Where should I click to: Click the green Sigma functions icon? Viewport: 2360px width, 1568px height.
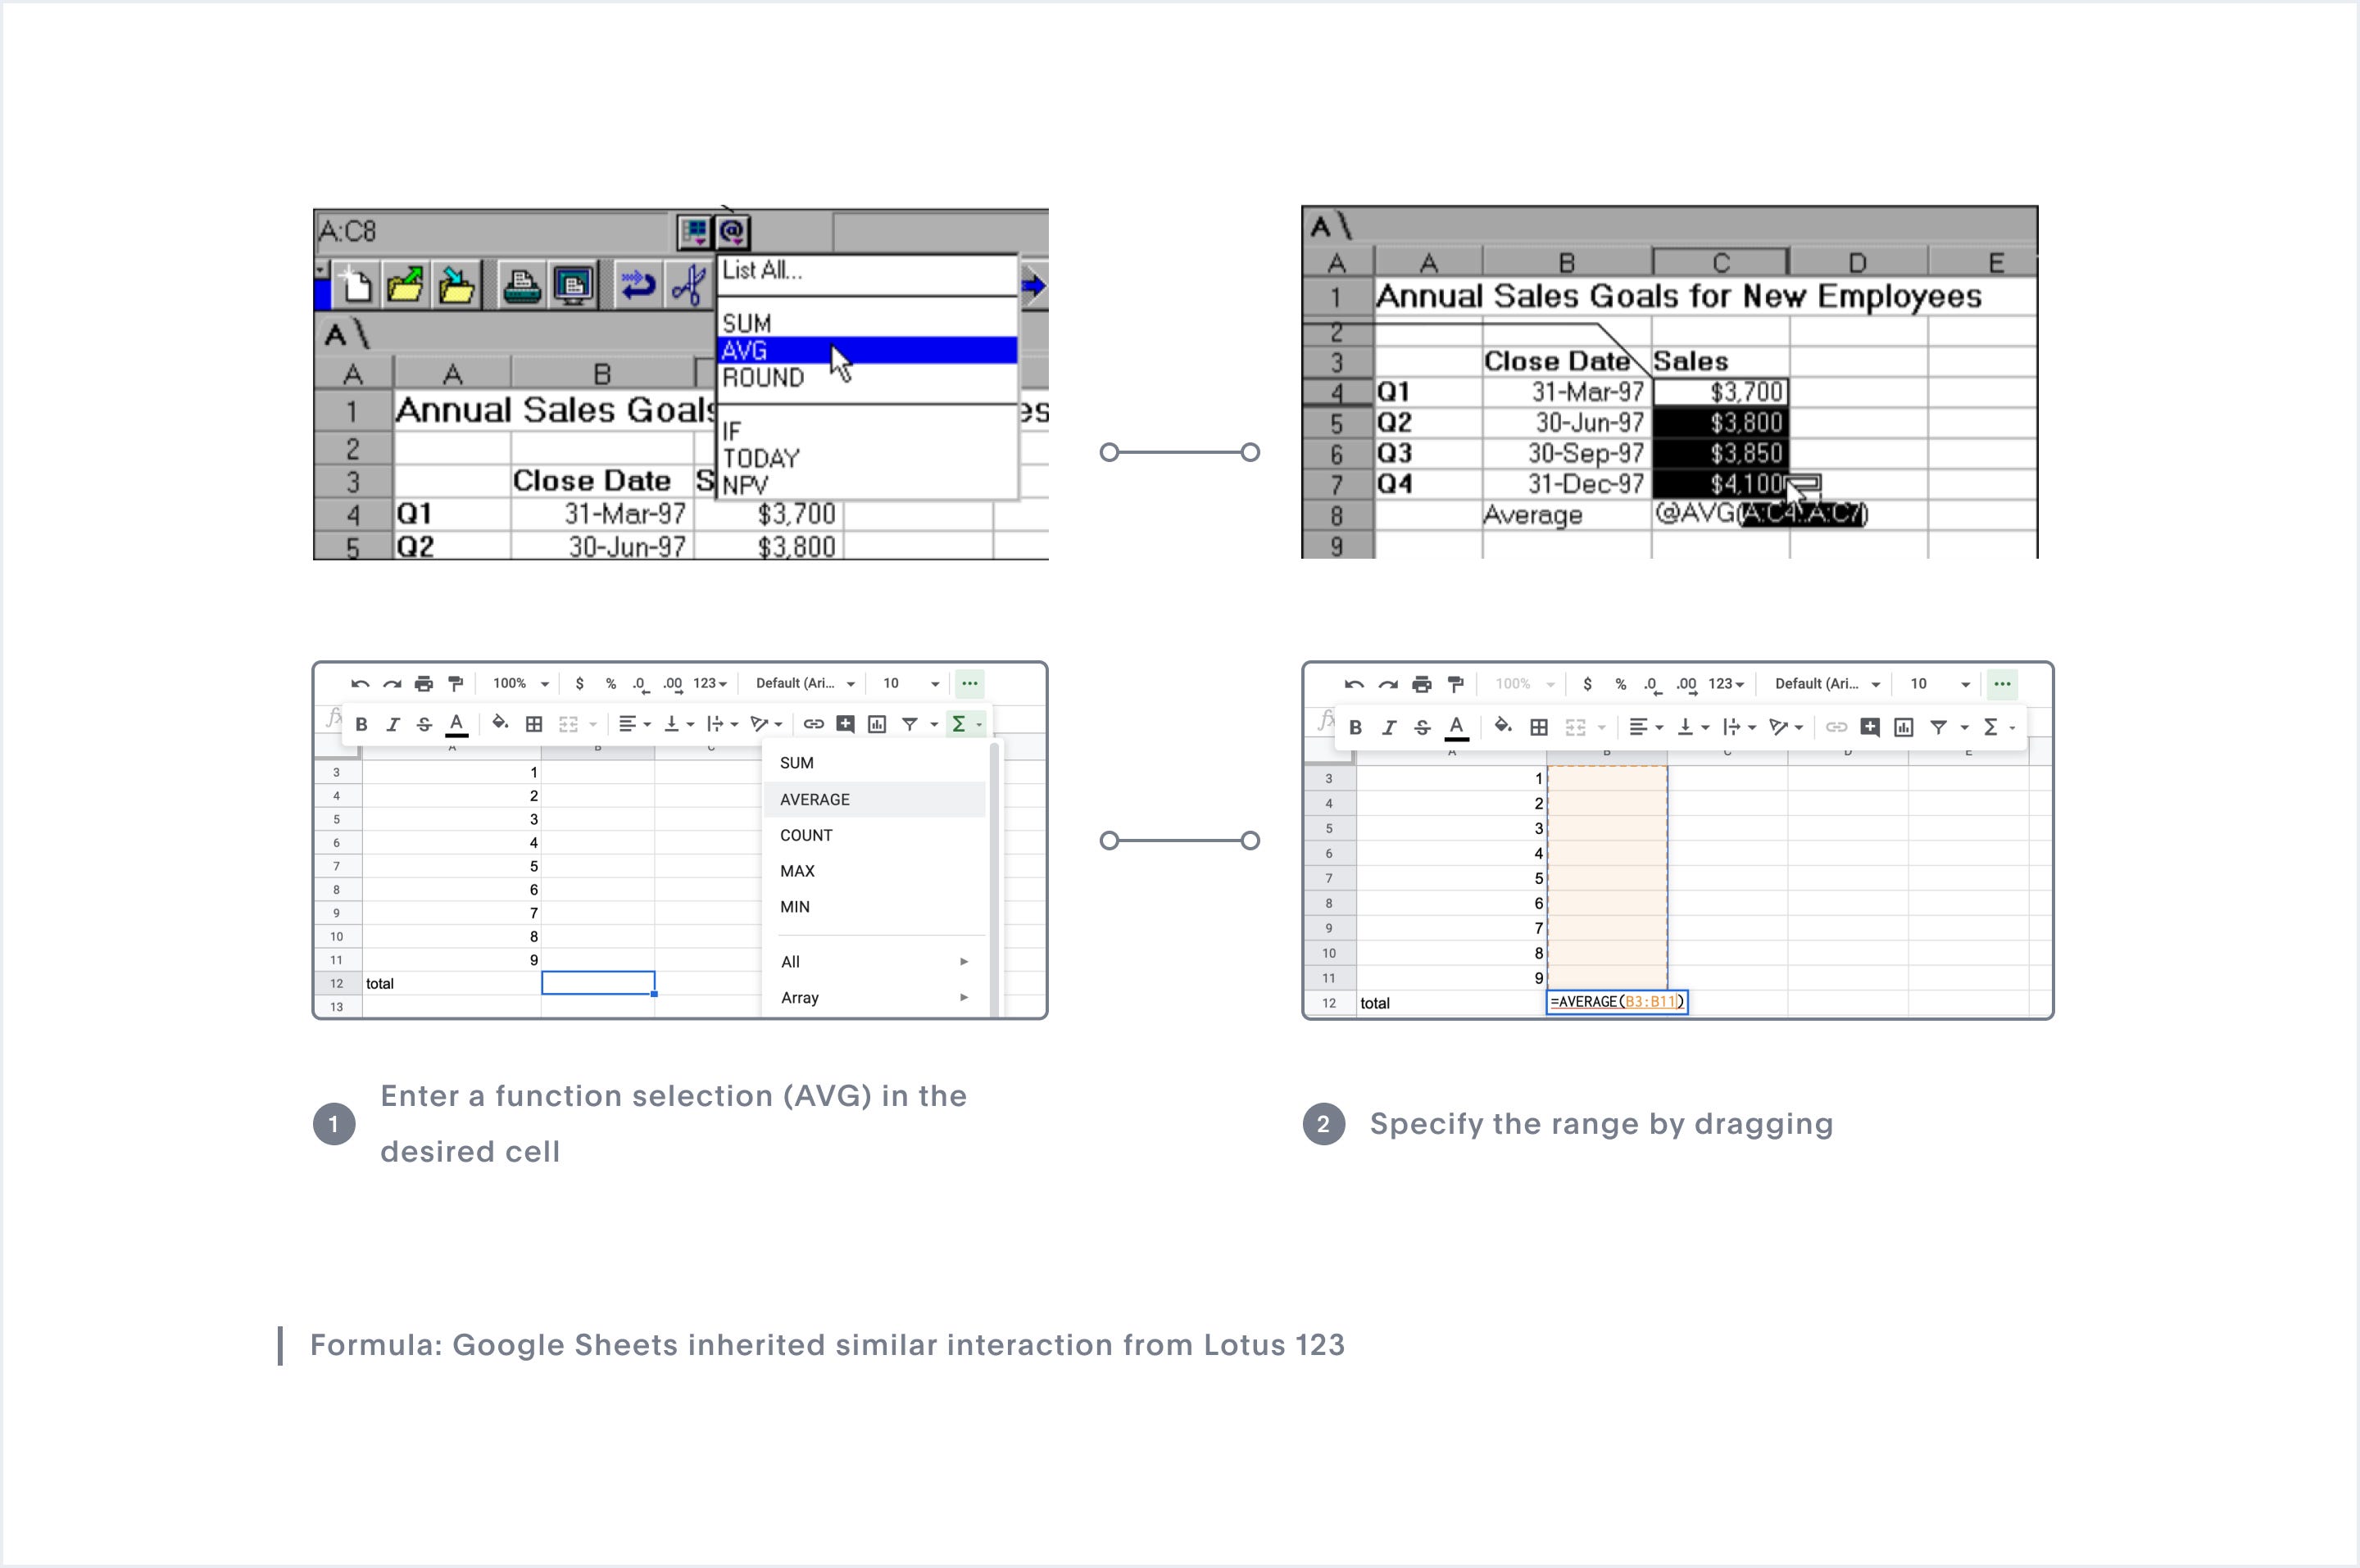tap(959, 723)
